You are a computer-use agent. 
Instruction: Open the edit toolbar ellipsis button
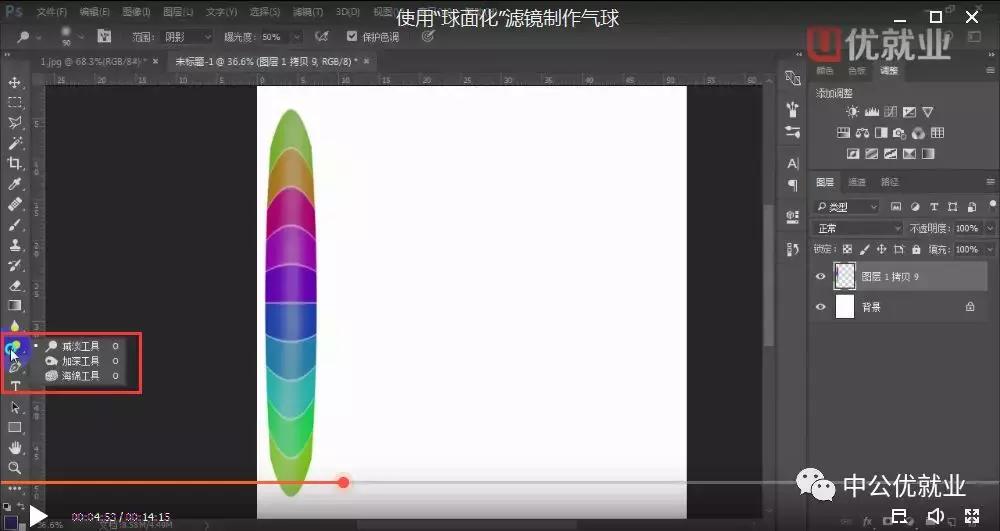[15, 488]
